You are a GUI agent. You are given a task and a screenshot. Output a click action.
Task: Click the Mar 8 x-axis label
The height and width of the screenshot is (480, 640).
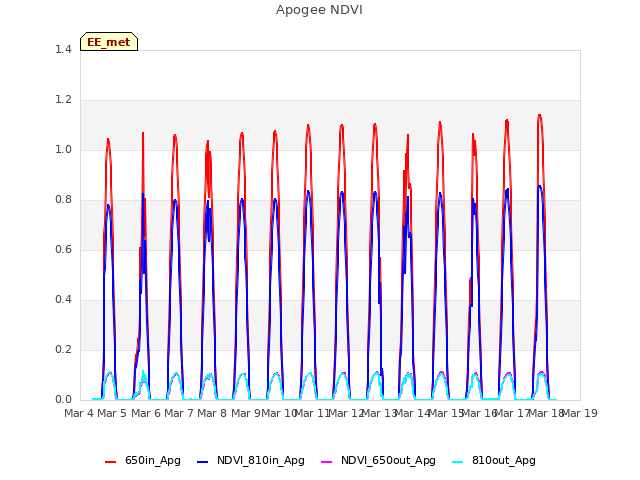coord(212,413)
